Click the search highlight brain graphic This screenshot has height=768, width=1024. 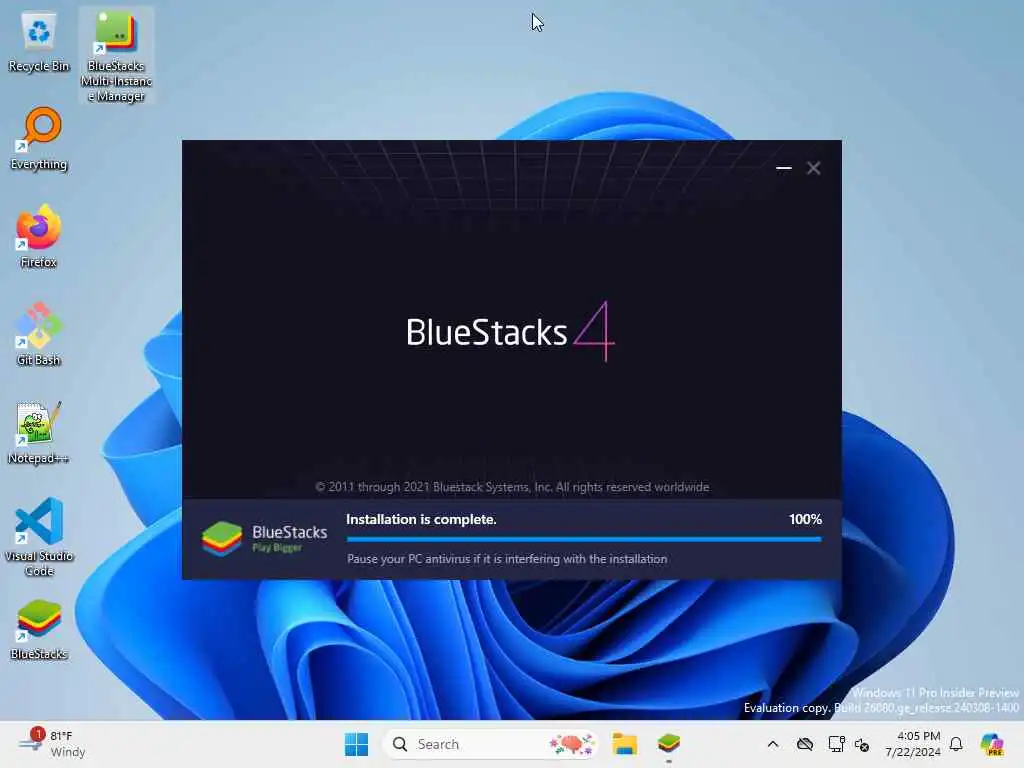(572, 744)
